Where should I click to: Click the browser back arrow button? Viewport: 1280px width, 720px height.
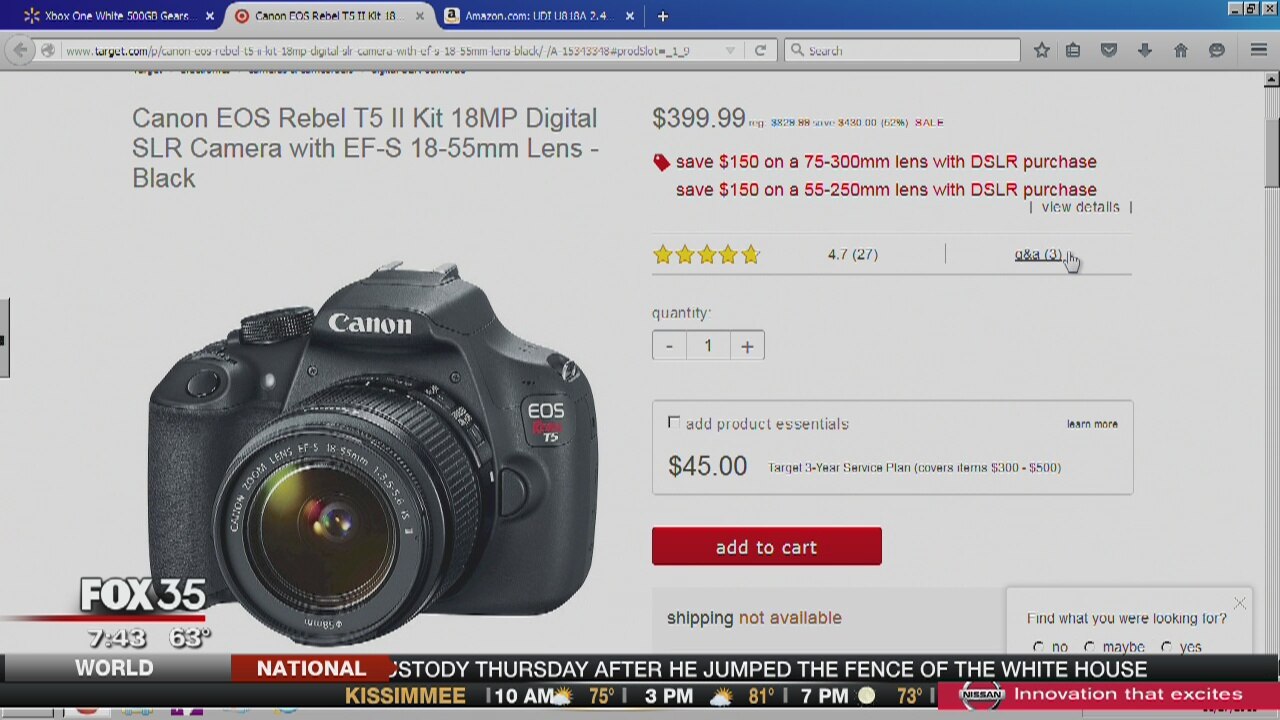pyautogui.click(x=20, y=50)
